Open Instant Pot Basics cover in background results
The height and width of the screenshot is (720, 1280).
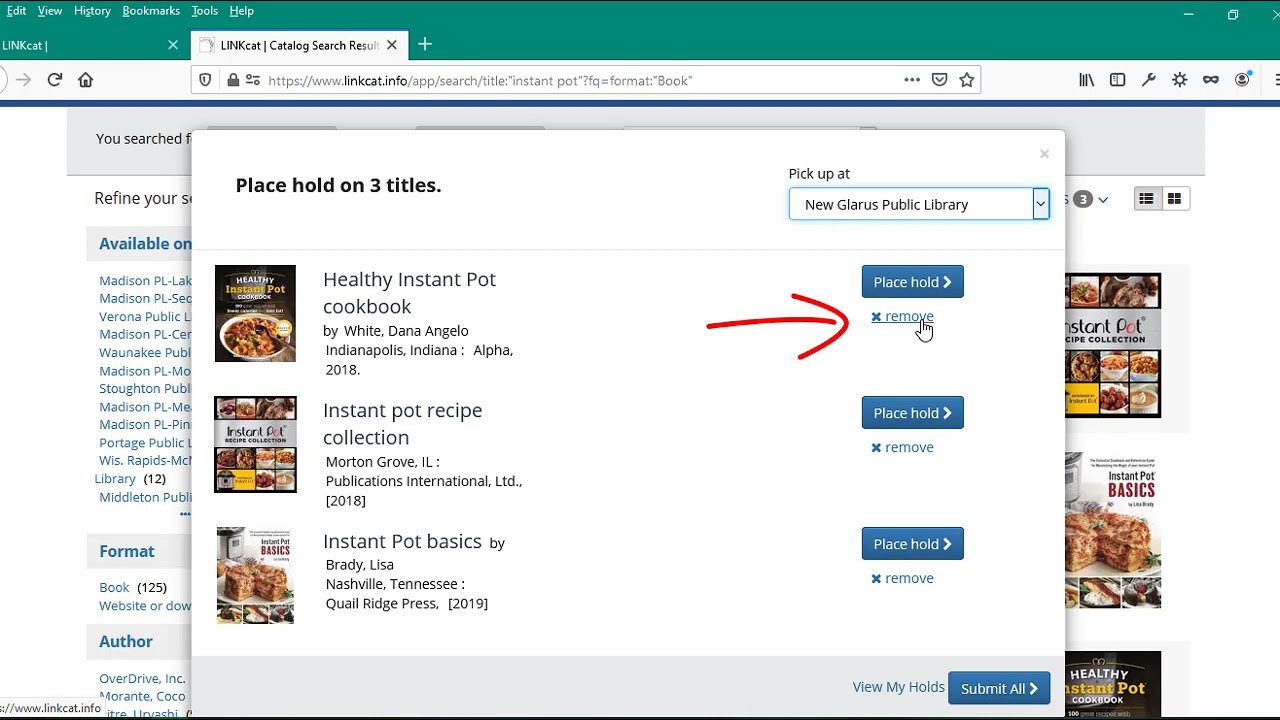(x=1113, y=530)
